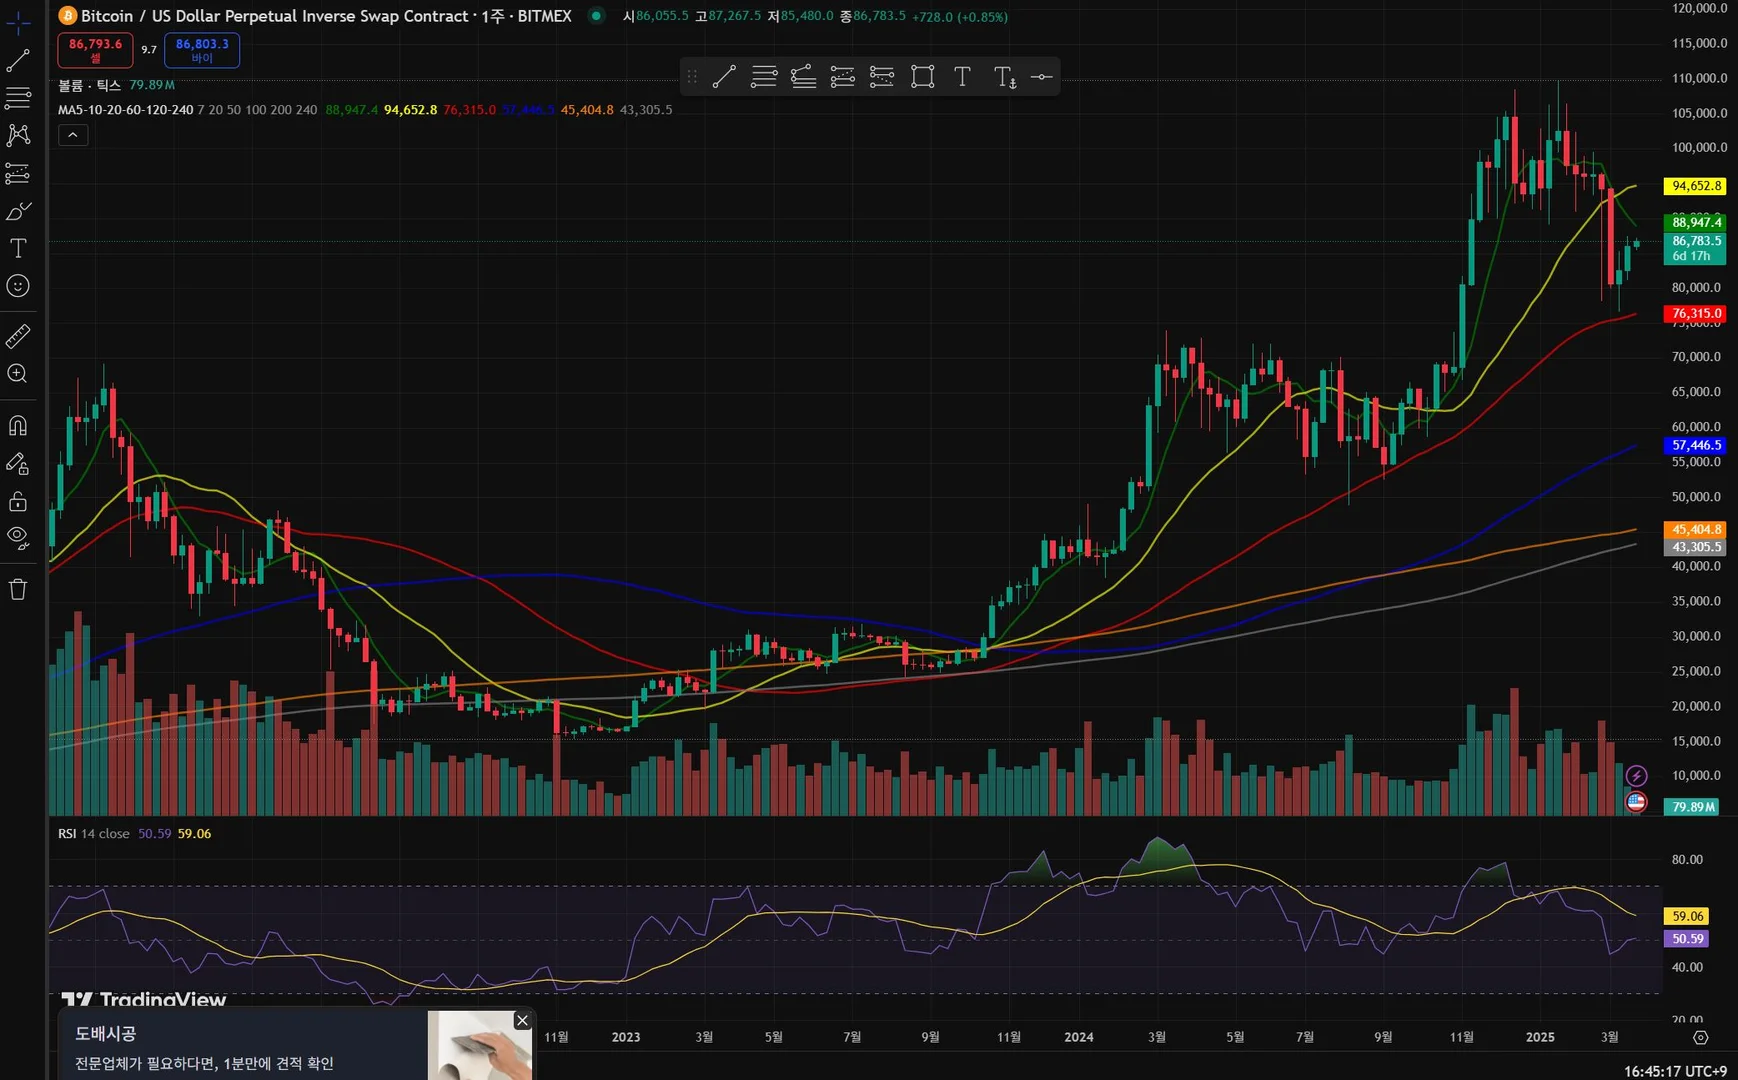Open the prediction and measurement tools in left sidebar
The height and width of the screenshot is (1080, 1738).
[x=18, y=173]
